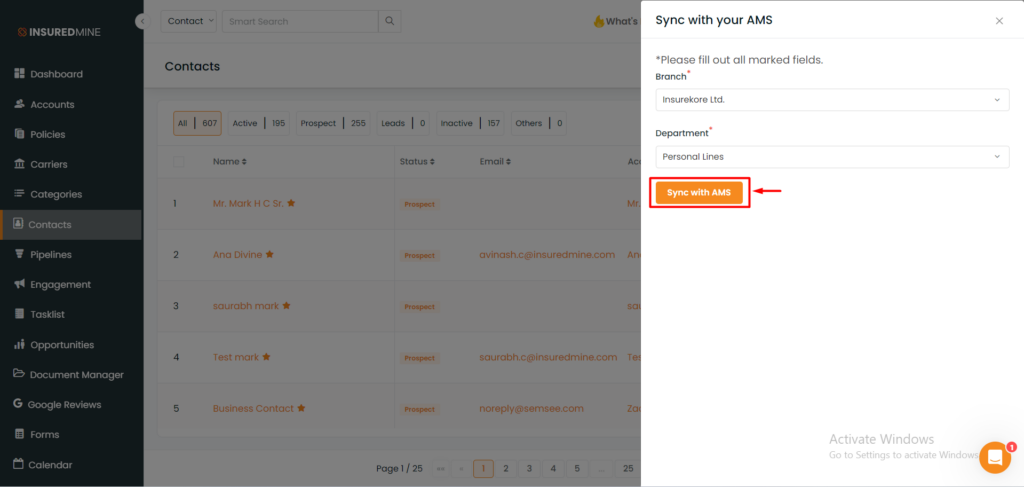Select the Others 0 filter tab
This screenshot has width=1024, height=487.
click(x=539, y=123)
